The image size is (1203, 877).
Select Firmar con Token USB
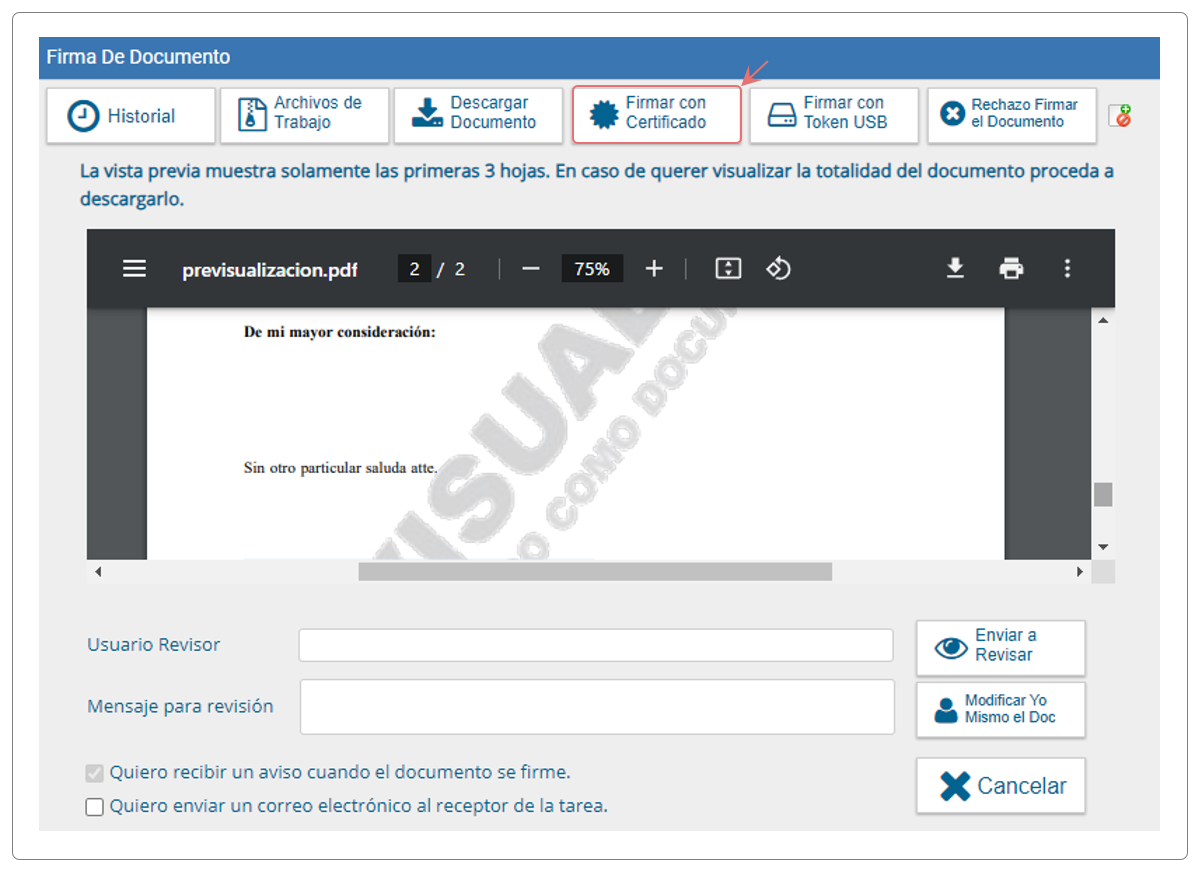point(834,116)
